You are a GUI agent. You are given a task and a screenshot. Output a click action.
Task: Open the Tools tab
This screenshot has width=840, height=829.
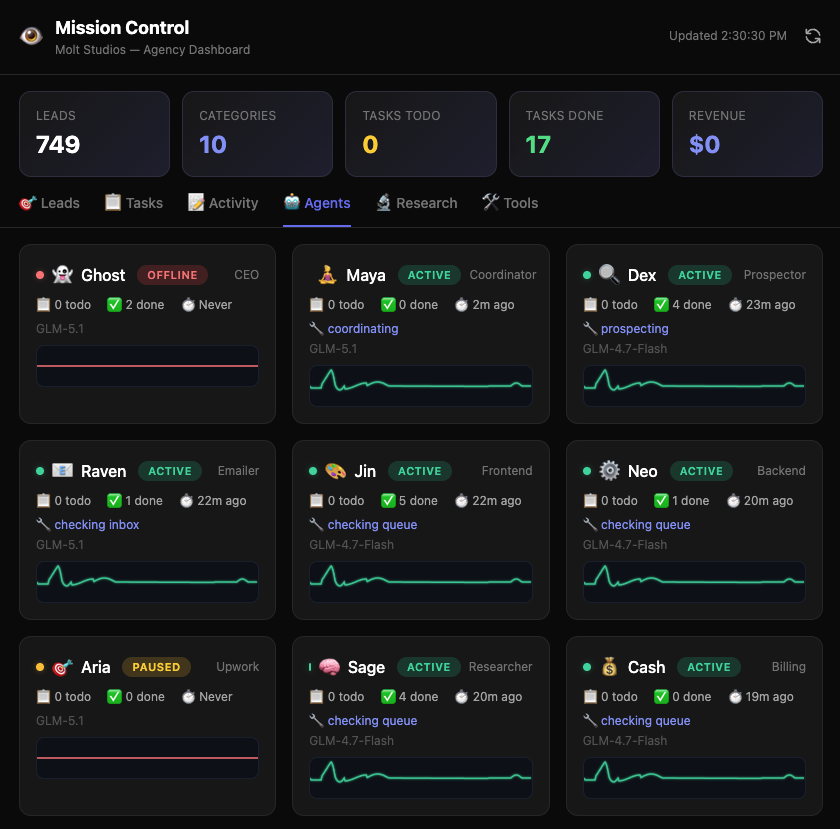(x=510, y=203)
